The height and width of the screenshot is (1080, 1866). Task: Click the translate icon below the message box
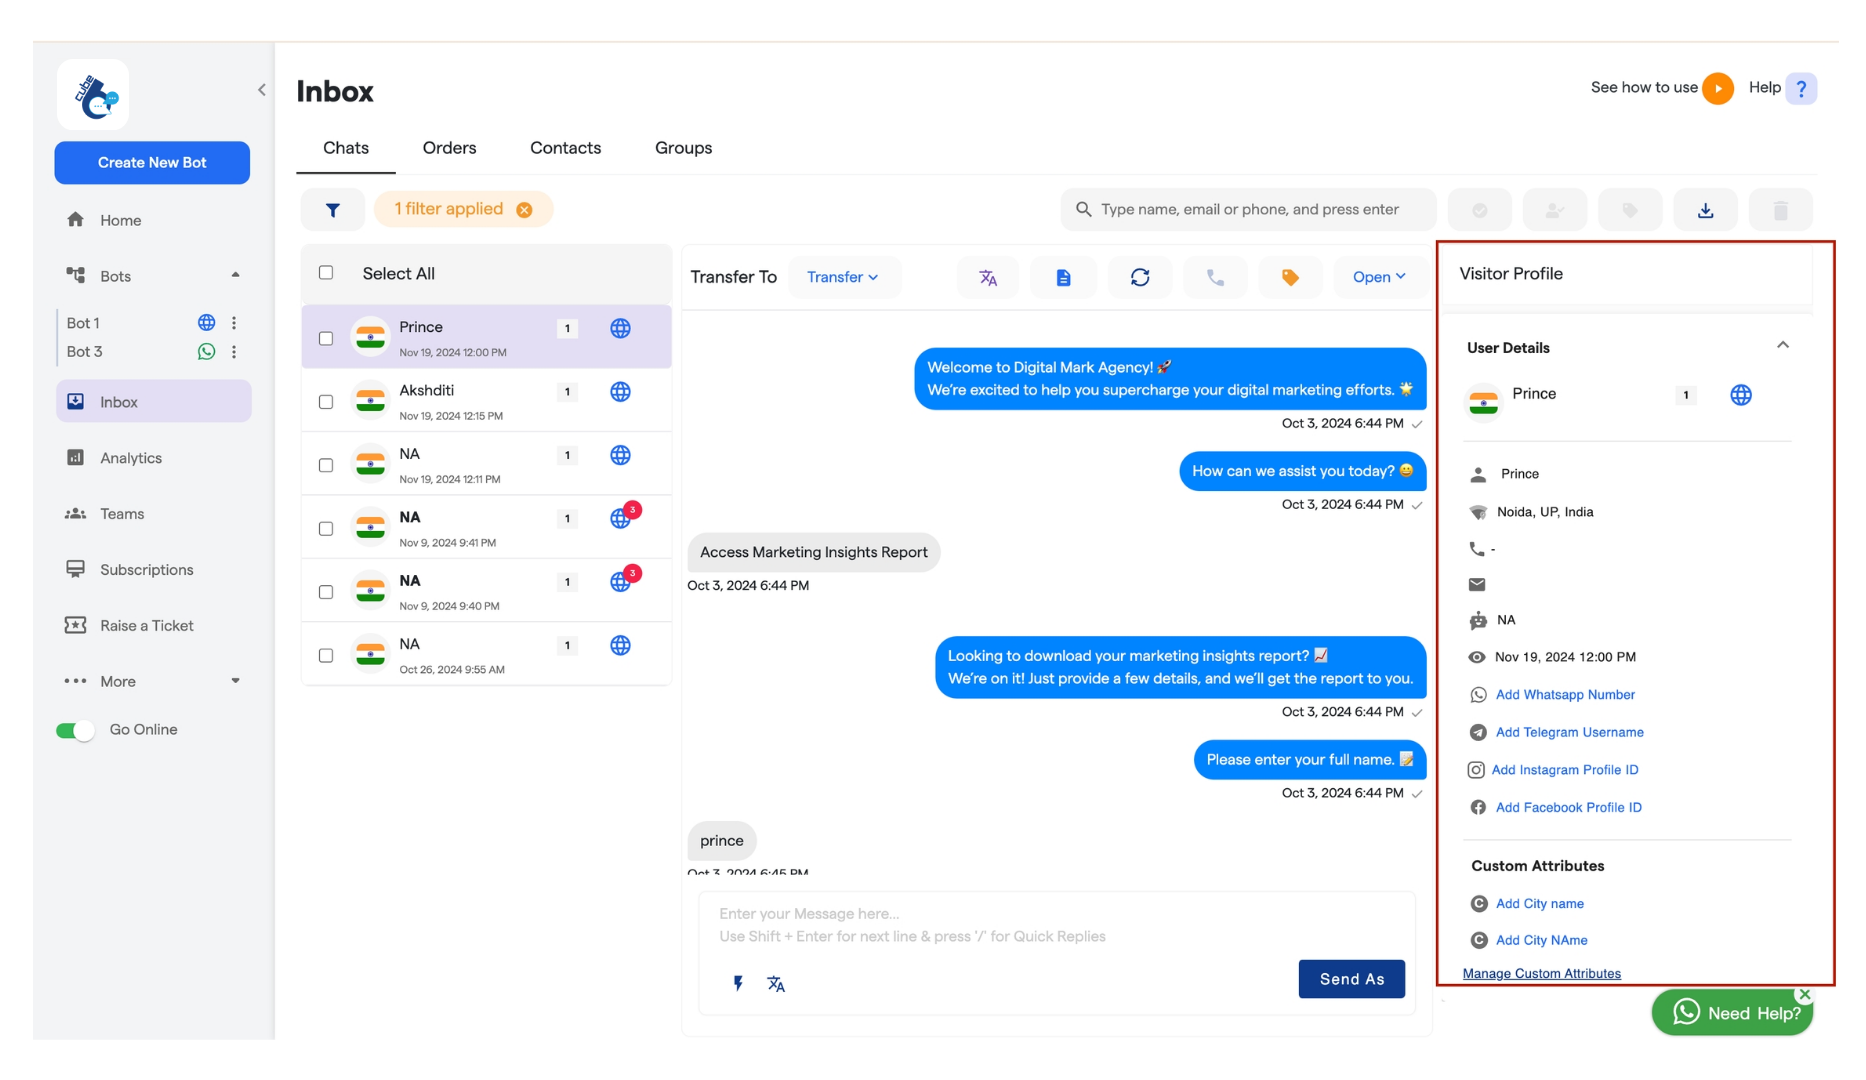pyautogui.click(x=776, y=984)
